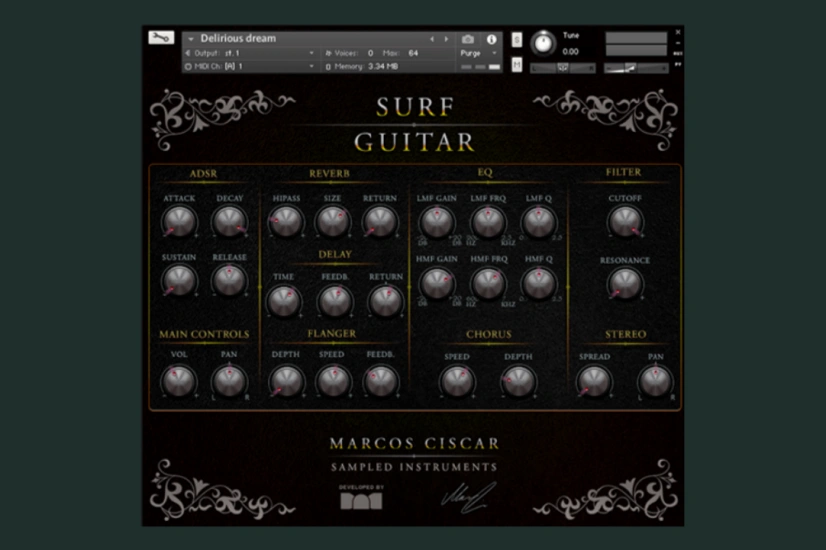Click the Filter Resonance knob
Image resolution: width=826 pixels, height=550 pixels.
625,283
